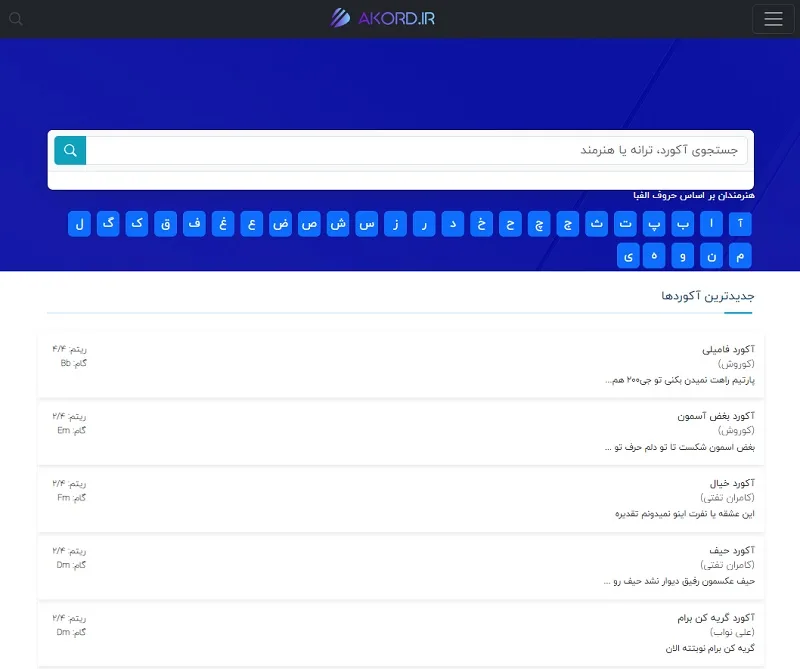
Task: Browse artists starting with letter ق
Action: pyautogui.click(x=165, y=224)
